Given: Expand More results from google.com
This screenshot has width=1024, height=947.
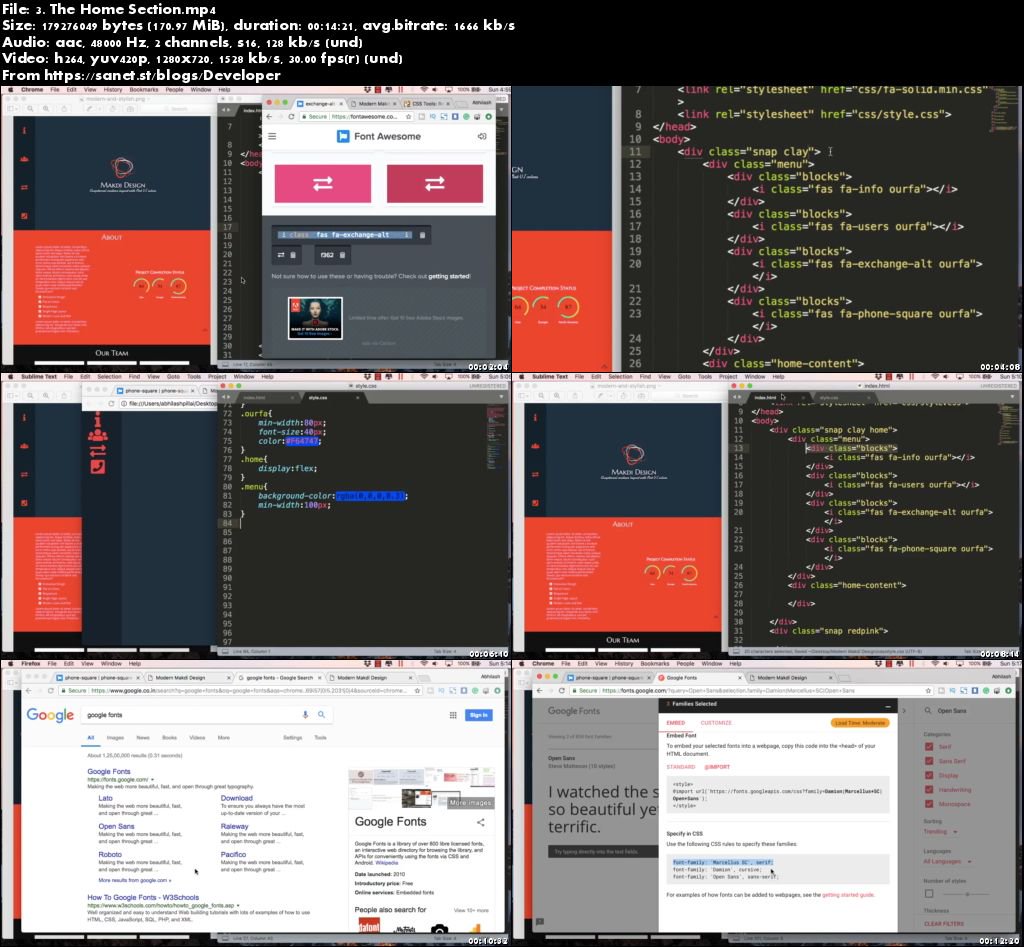Looking at the screenshot, I should click(135, 880).
